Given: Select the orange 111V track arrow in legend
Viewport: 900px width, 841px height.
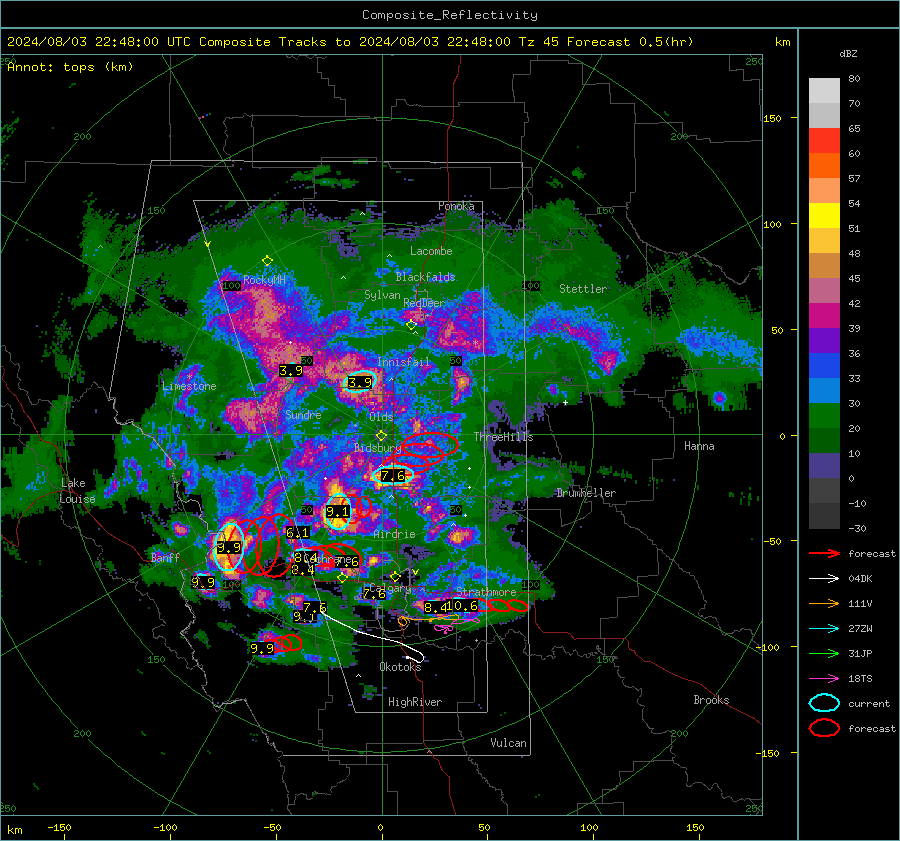Looking at the screenshot, I should point(824,603).
